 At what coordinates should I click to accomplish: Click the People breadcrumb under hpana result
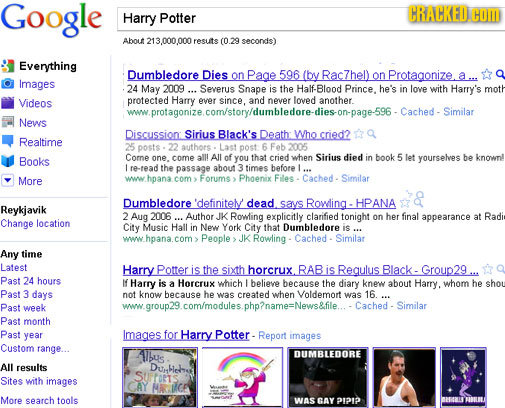216,238
